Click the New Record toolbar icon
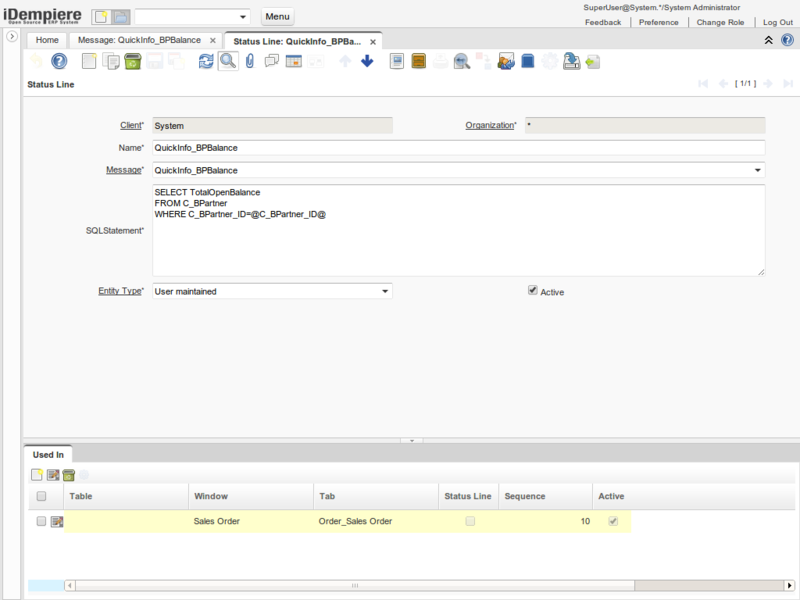Image resolution: width=800 pixels, height=600 pixels. (89, 62)
